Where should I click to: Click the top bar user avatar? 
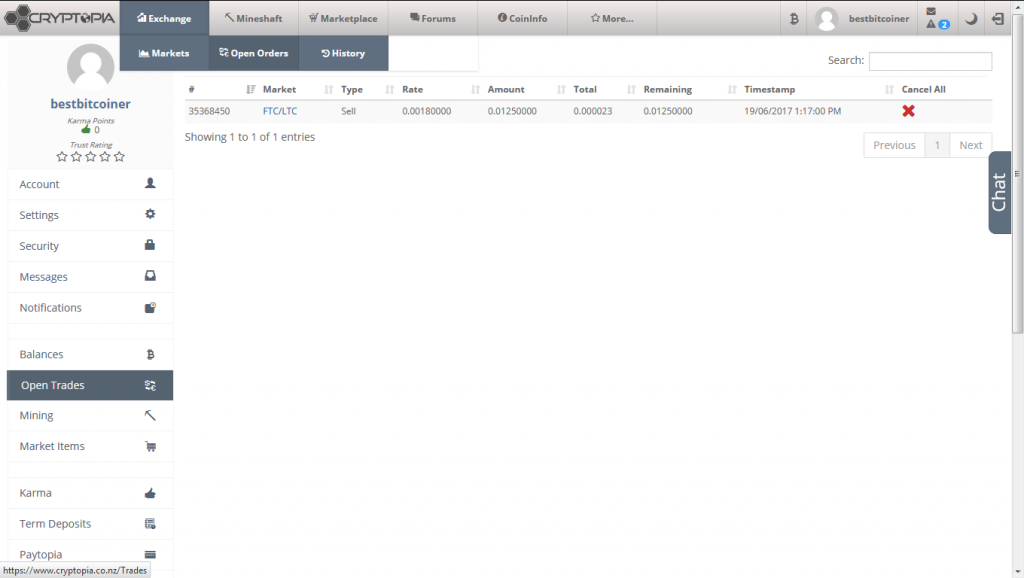click(826, 18)
